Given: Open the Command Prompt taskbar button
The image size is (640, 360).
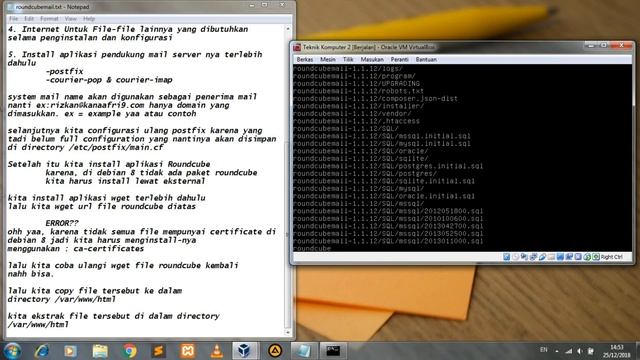Looking at the screenshot, I should [x=333, y=351].
